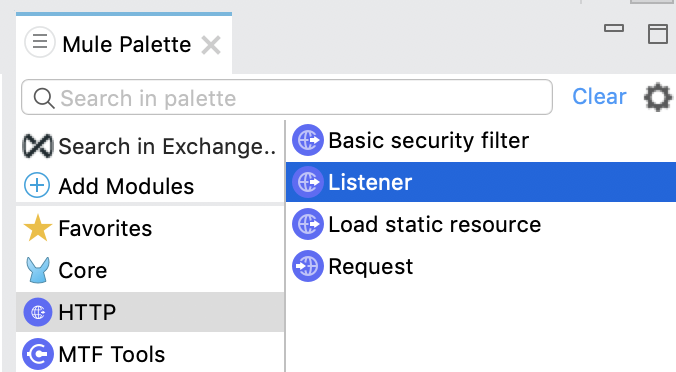Click the Core mule icon

coord(38,270)
